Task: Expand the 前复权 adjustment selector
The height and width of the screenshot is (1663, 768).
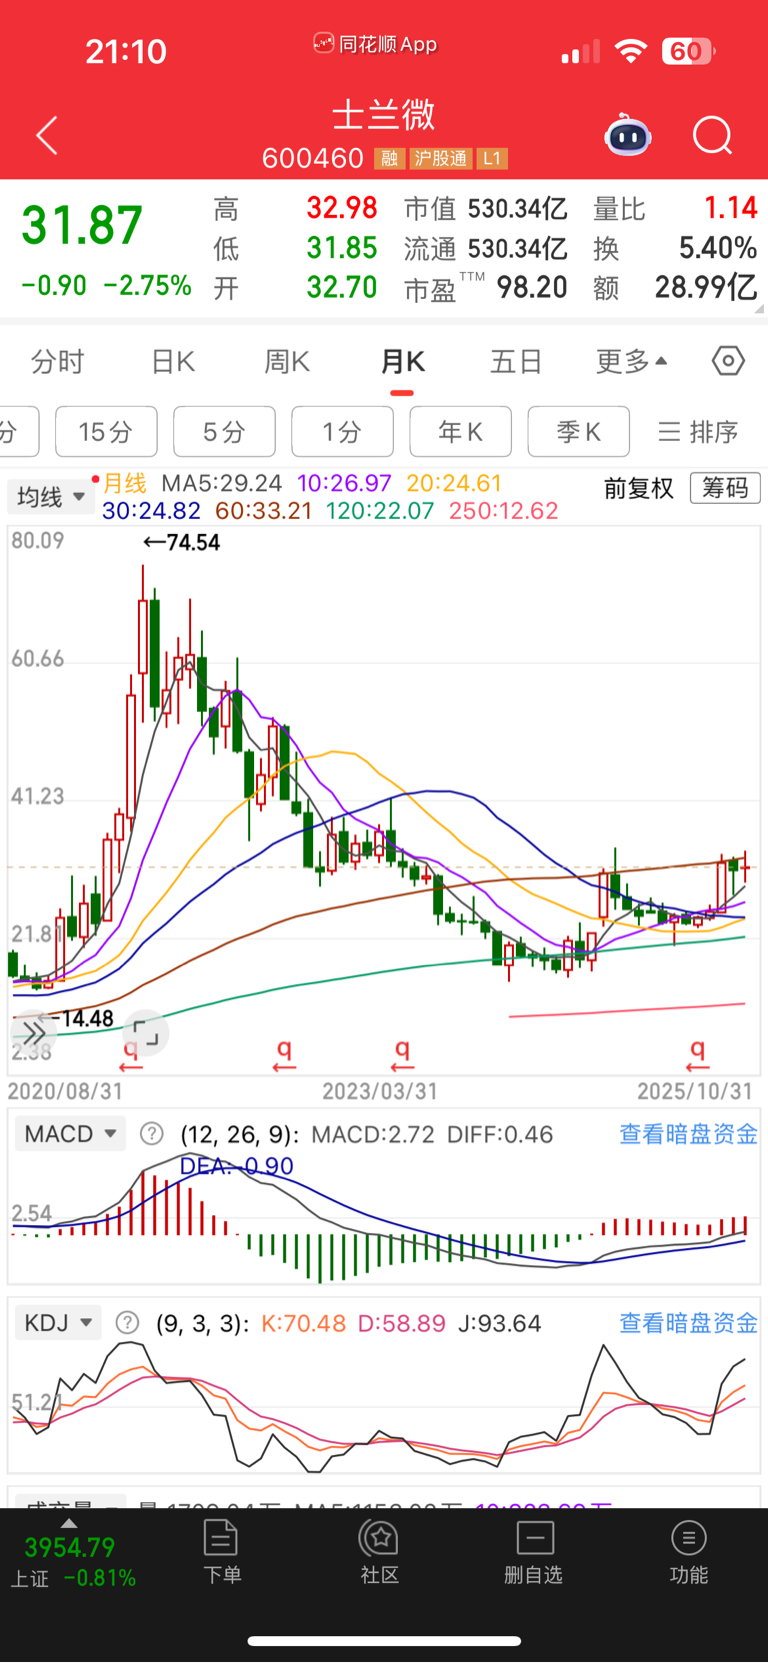Action: [x=639, y=488]
